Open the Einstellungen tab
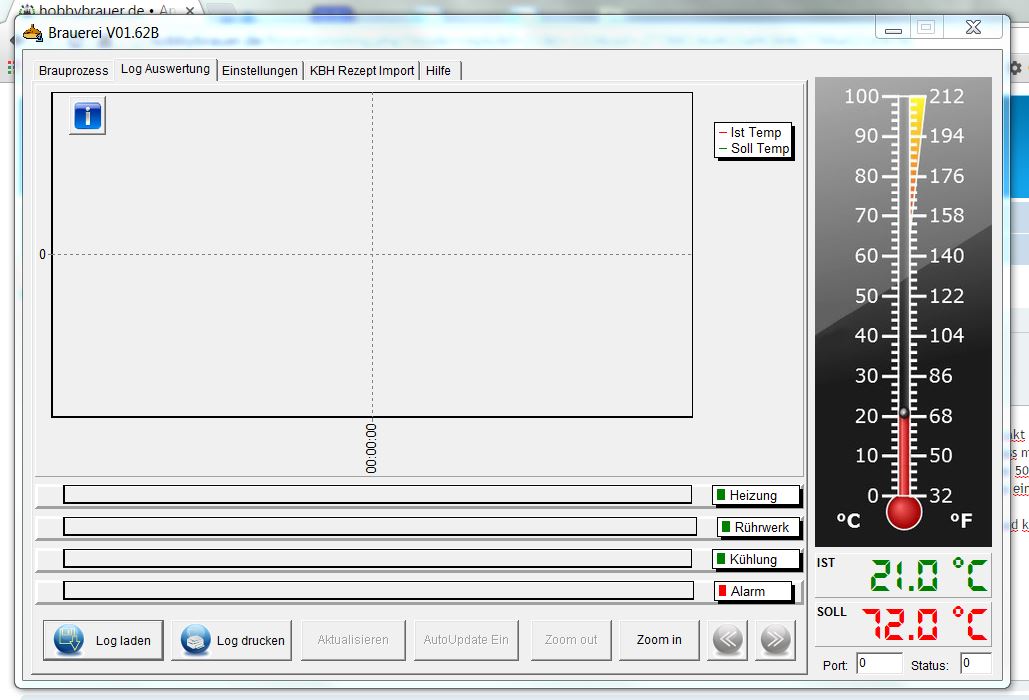The height and width of the screenshot is (700, 1029). pyautogui.click(x=260, y=71)
